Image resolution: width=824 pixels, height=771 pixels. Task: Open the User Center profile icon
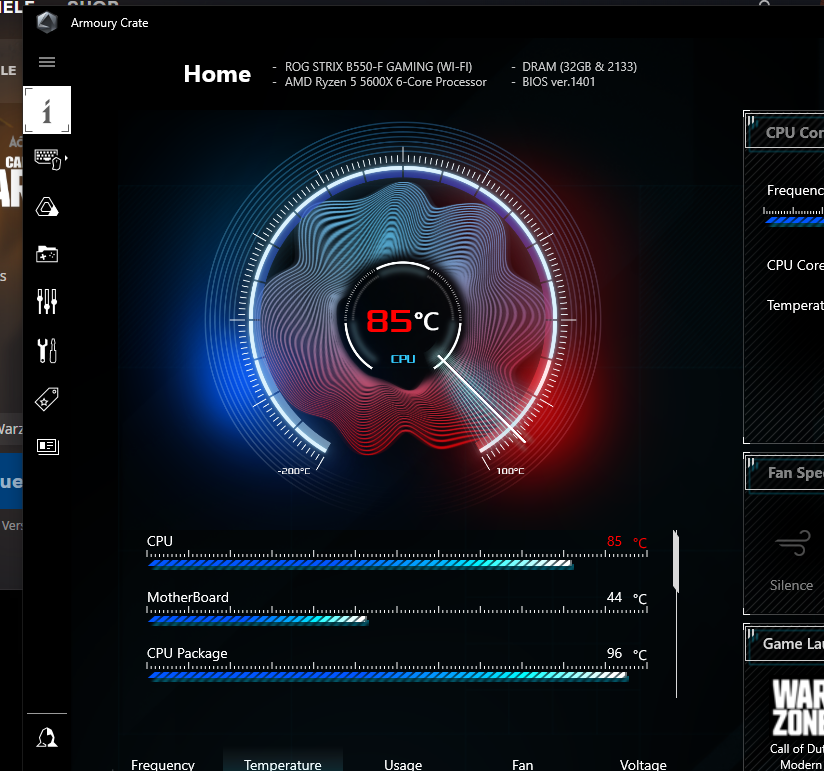coord(47,737)
